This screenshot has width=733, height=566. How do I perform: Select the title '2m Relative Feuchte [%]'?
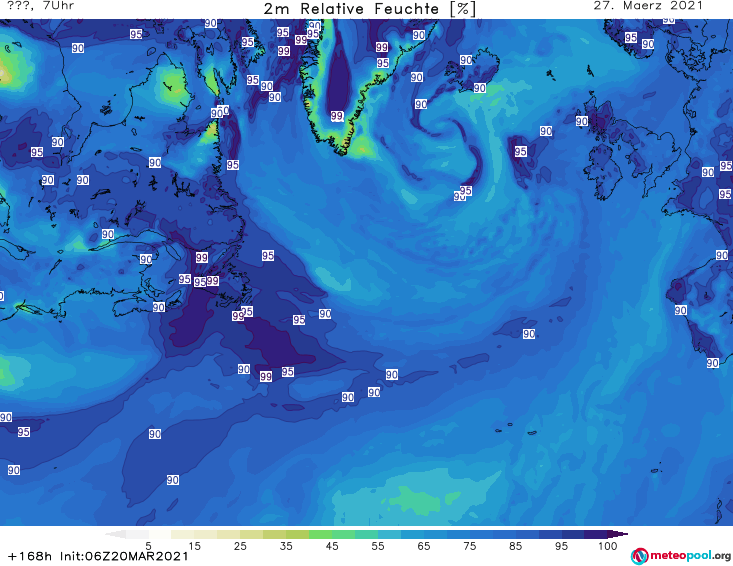[370, 9]
